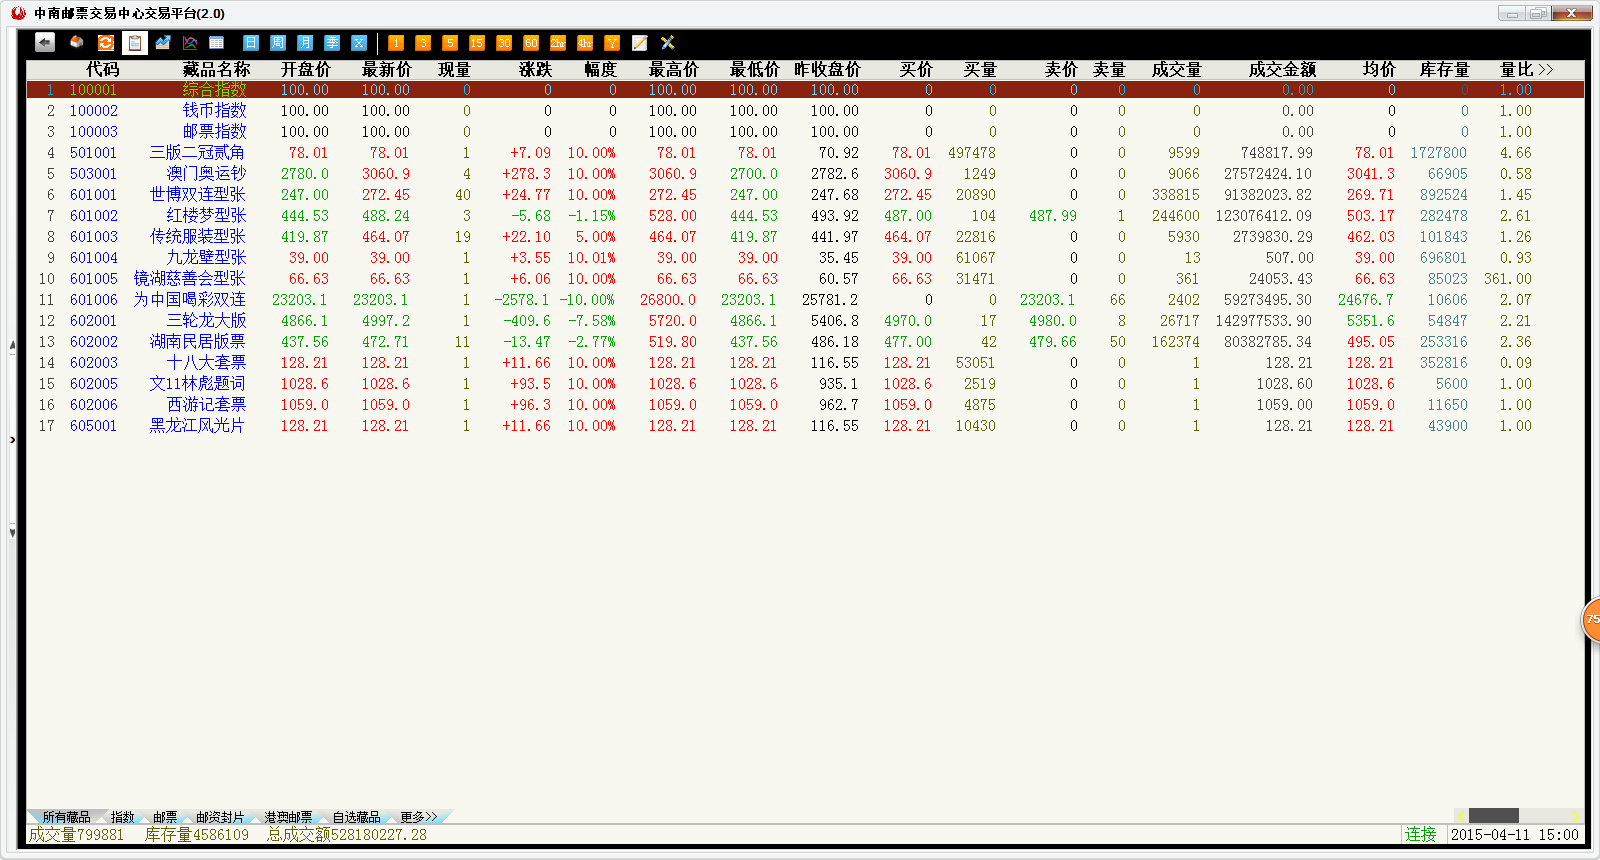Image resolution: width=1600 pixels, height=860 pixels.
Task: Switch to the 邮资封片 tab
Action: pos(220,817)
